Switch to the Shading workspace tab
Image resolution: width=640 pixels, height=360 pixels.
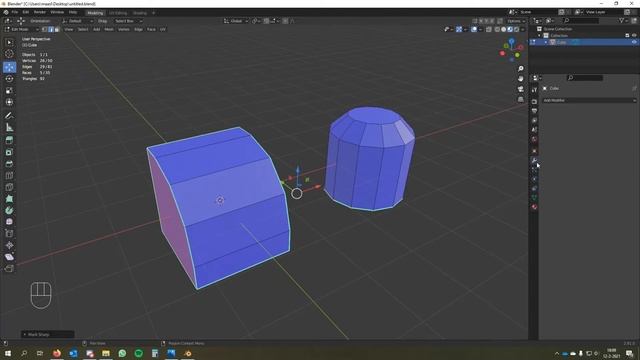tap(140, 13)
